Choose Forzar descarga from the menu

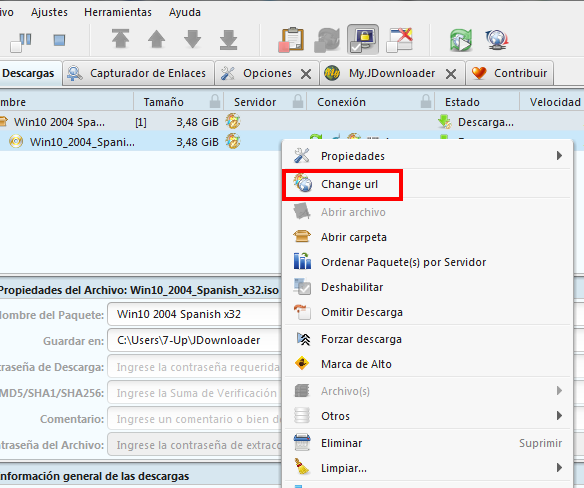click(428, 339)
